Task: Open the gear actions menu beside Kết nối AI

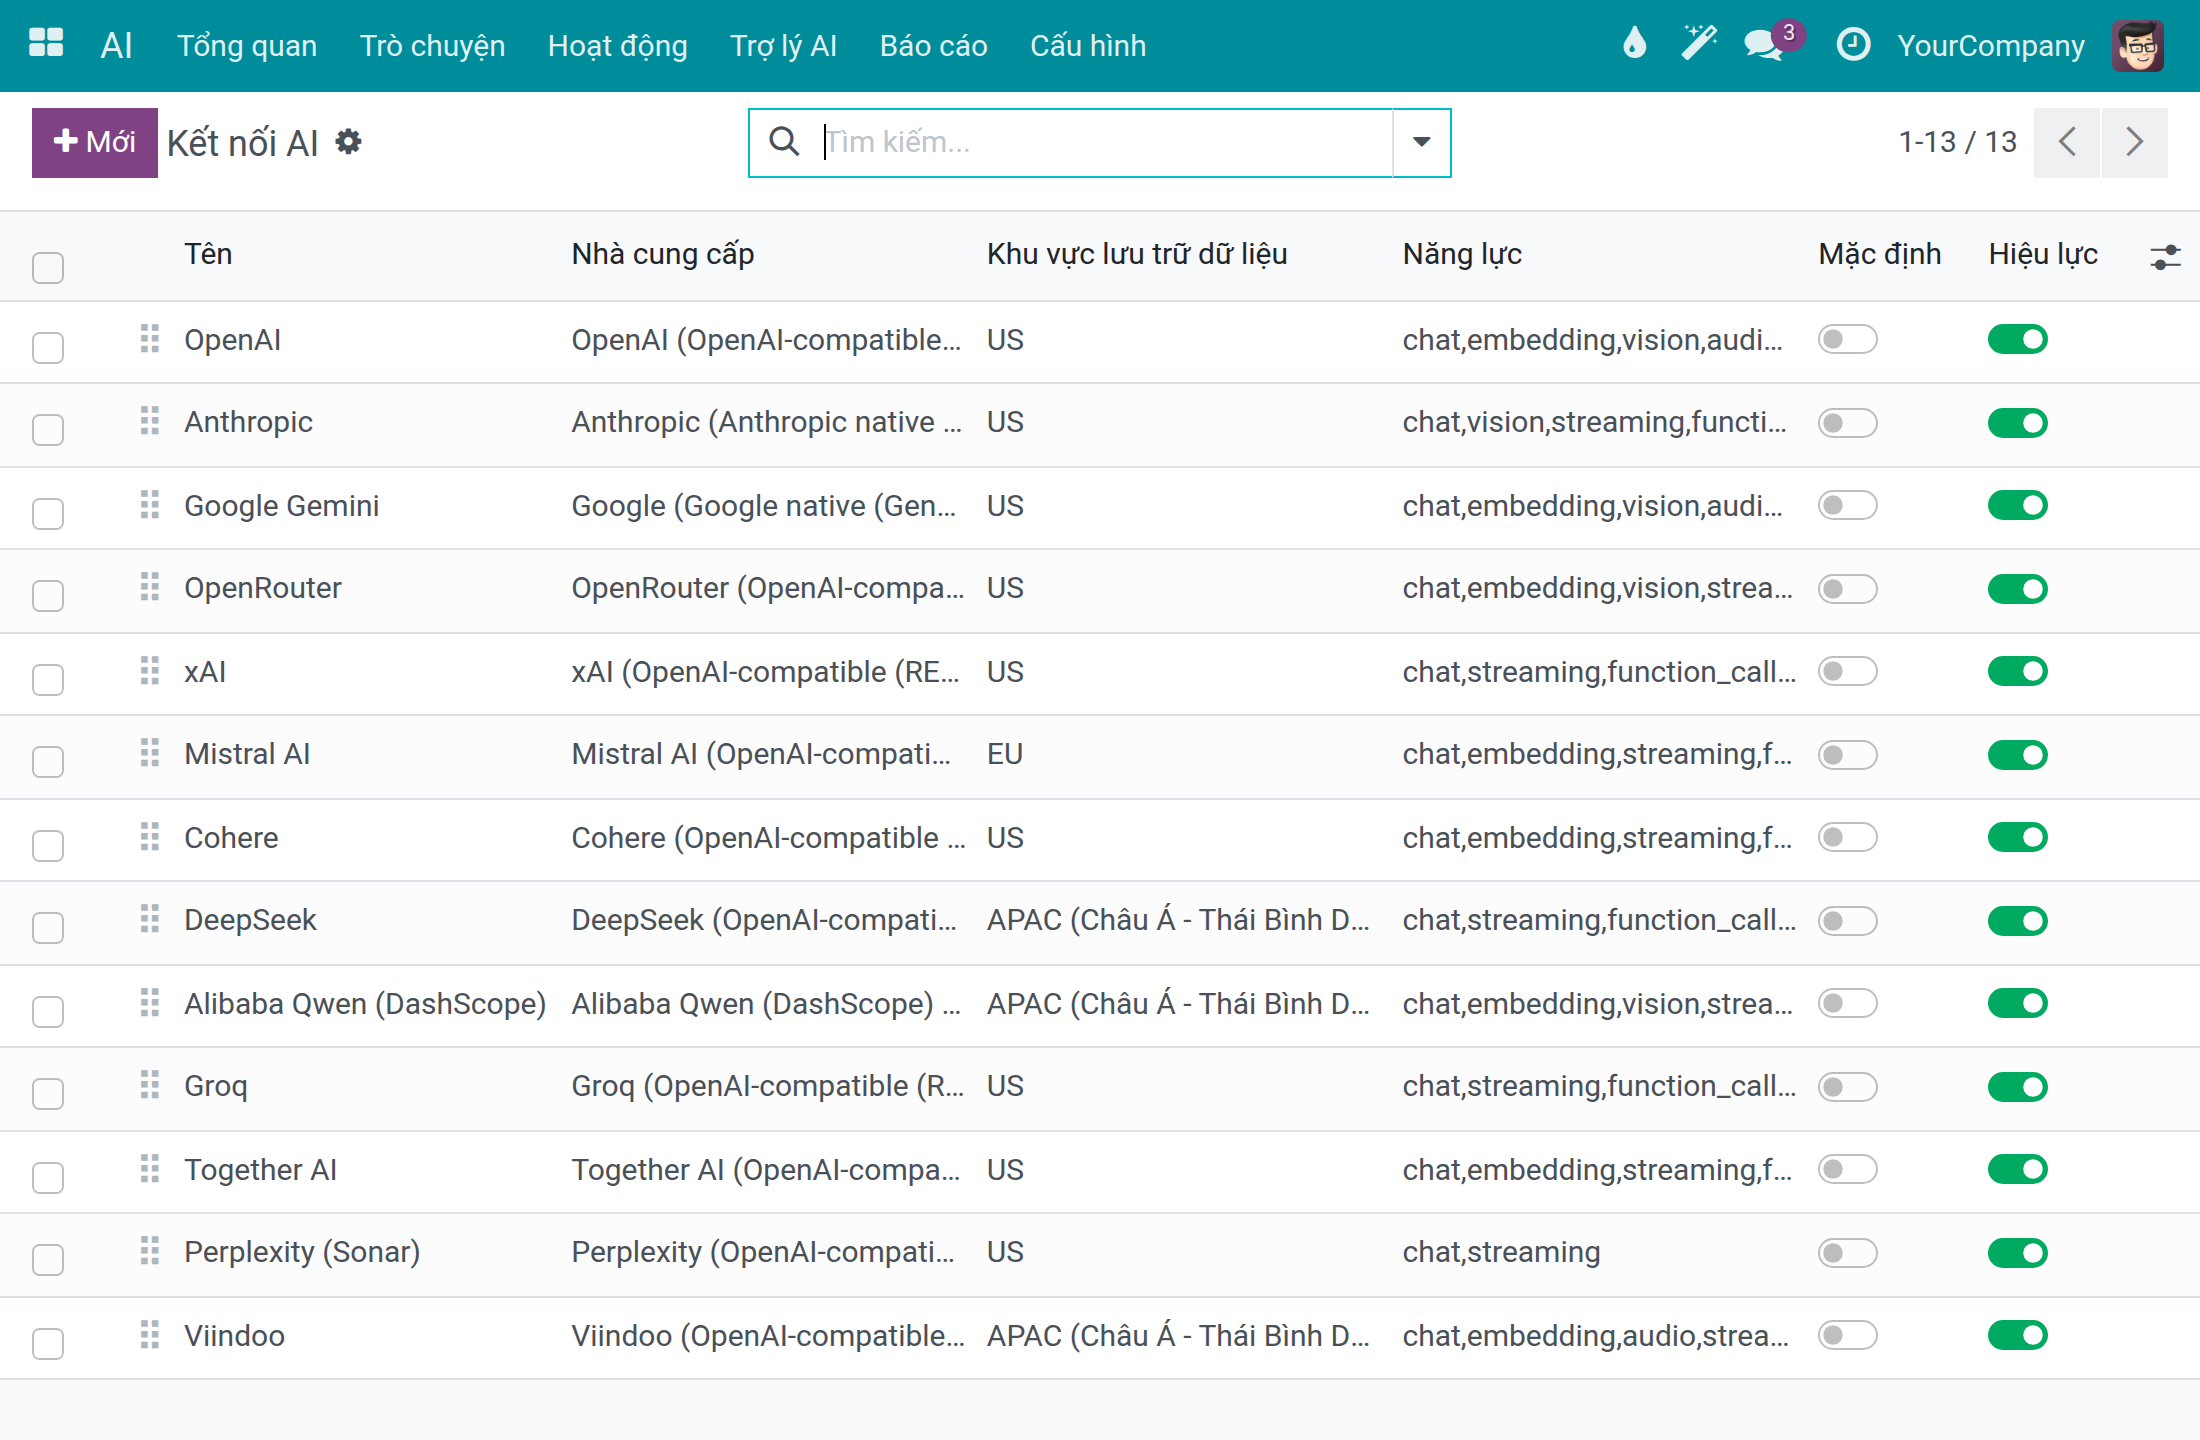Action: (x=348, y=142)
